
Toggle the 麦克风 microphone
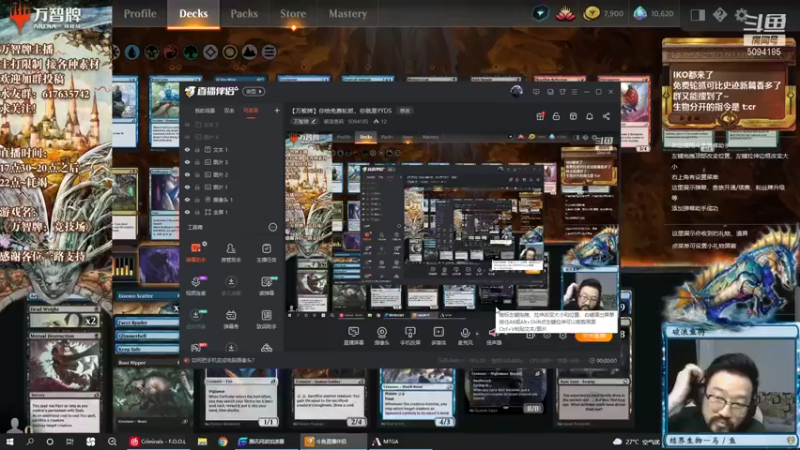click(465, 336)
